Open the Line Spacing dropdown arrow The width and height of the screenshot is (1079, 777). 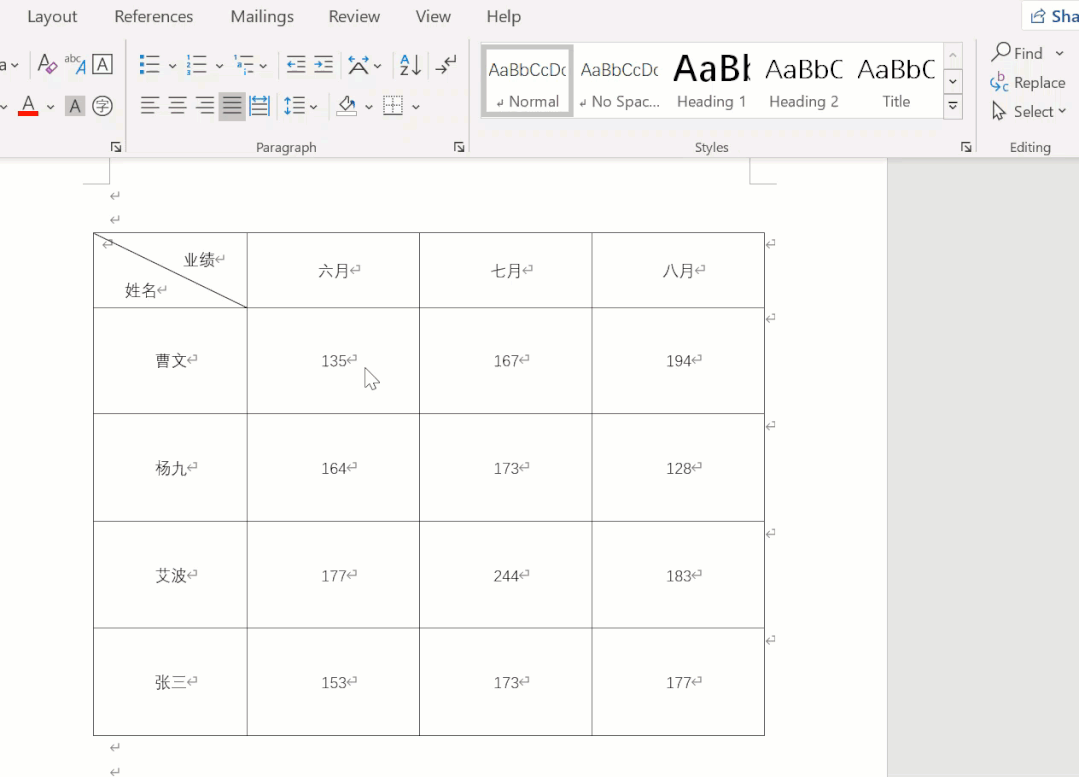(x=314, y=107)
